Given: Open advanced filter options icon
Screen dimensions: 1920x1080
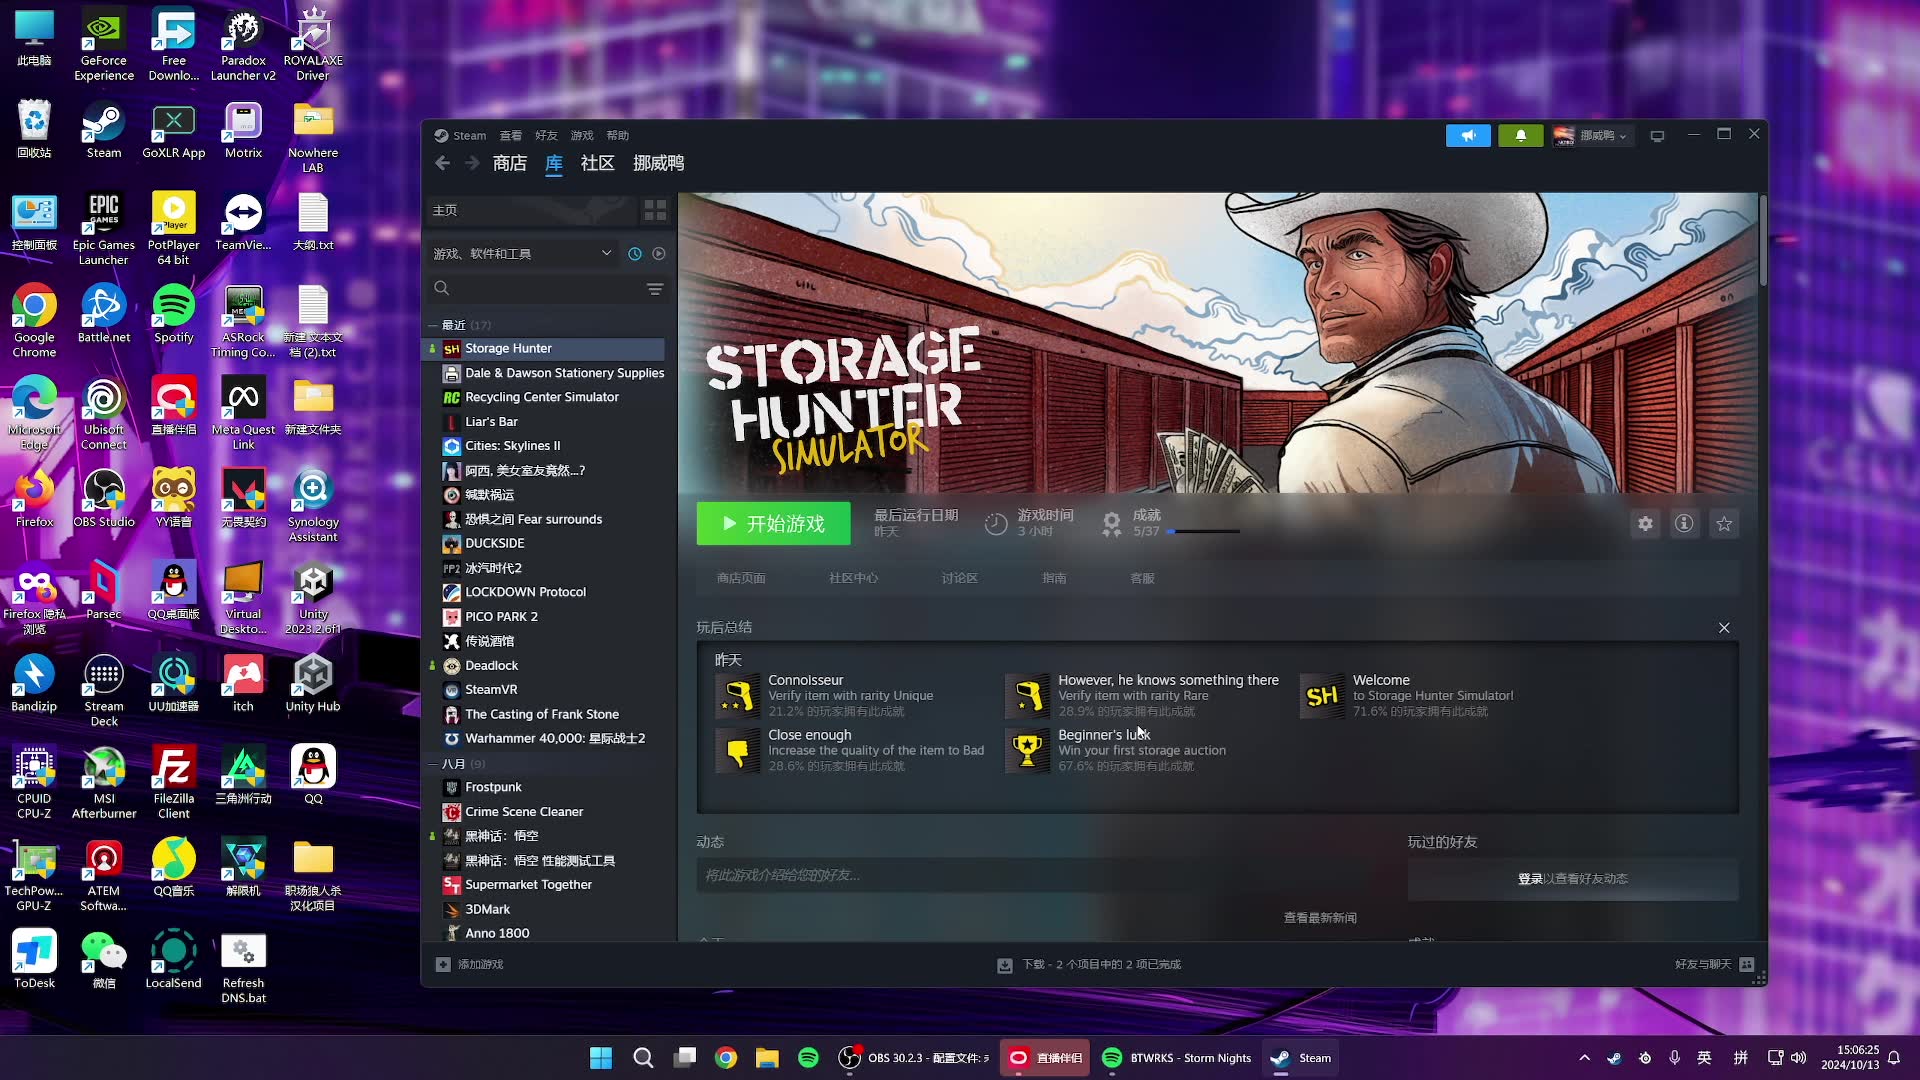Looking at the screenshot, I should (x=655, y=289).
